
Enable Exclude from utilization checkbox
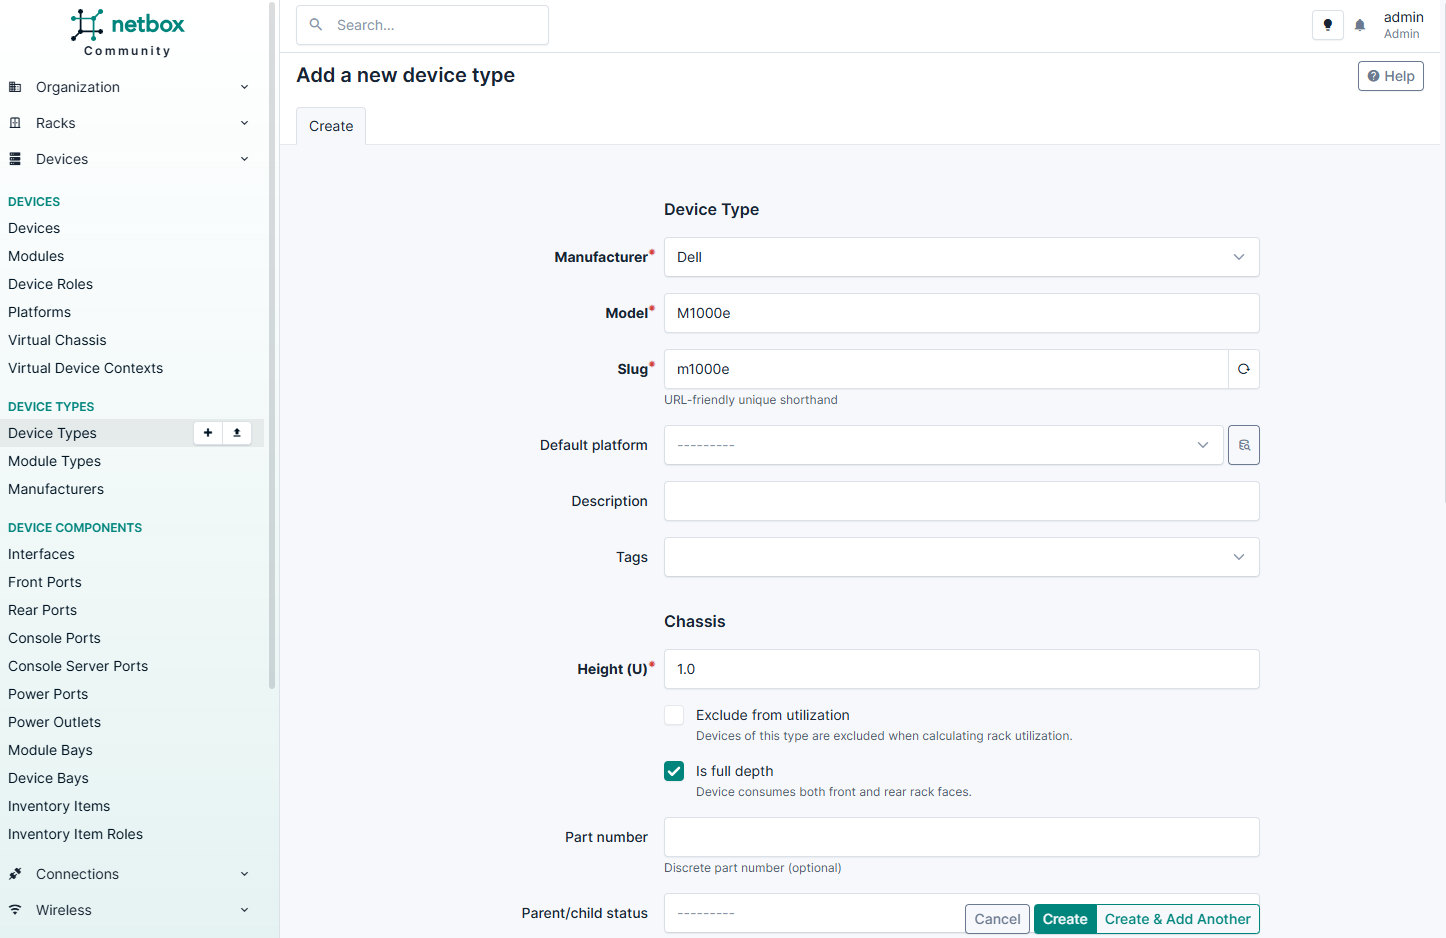click(674, 715)
